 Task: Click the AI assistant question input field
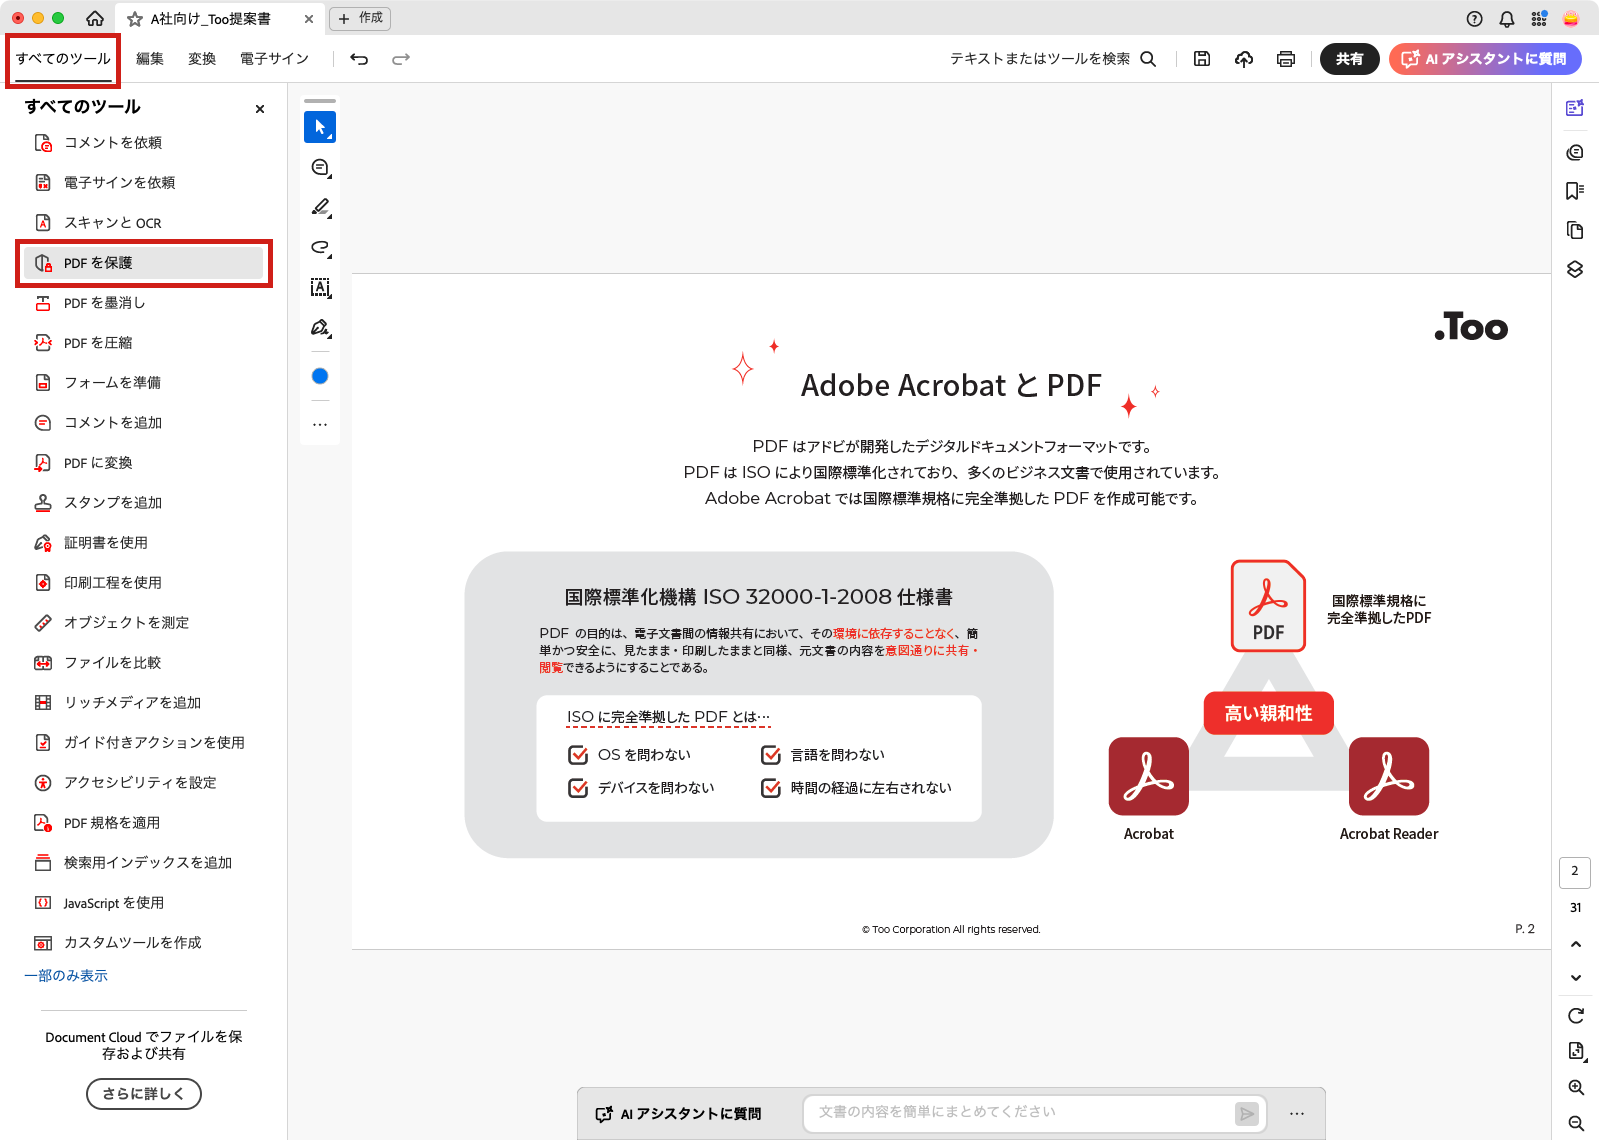(x=1020, y=1112)
